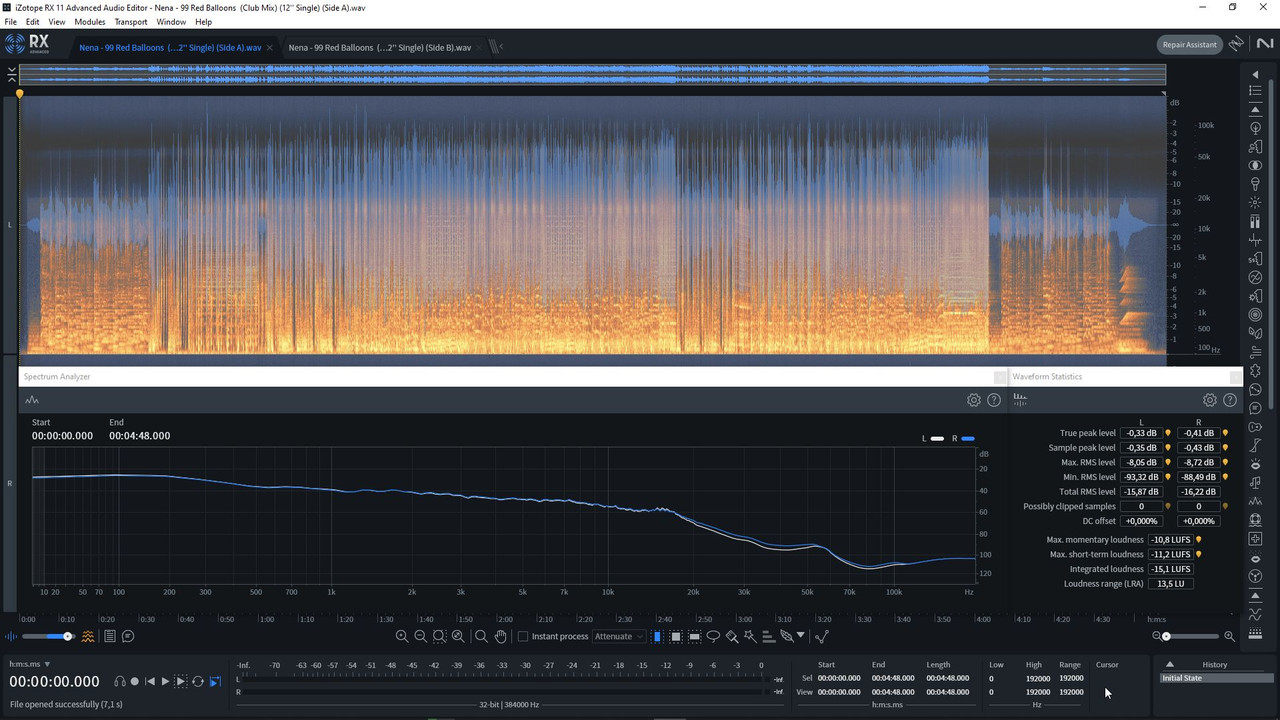Screen dimensions: 1280x720
Task: Close the Side A.wav tab
Action: [269, 47]
